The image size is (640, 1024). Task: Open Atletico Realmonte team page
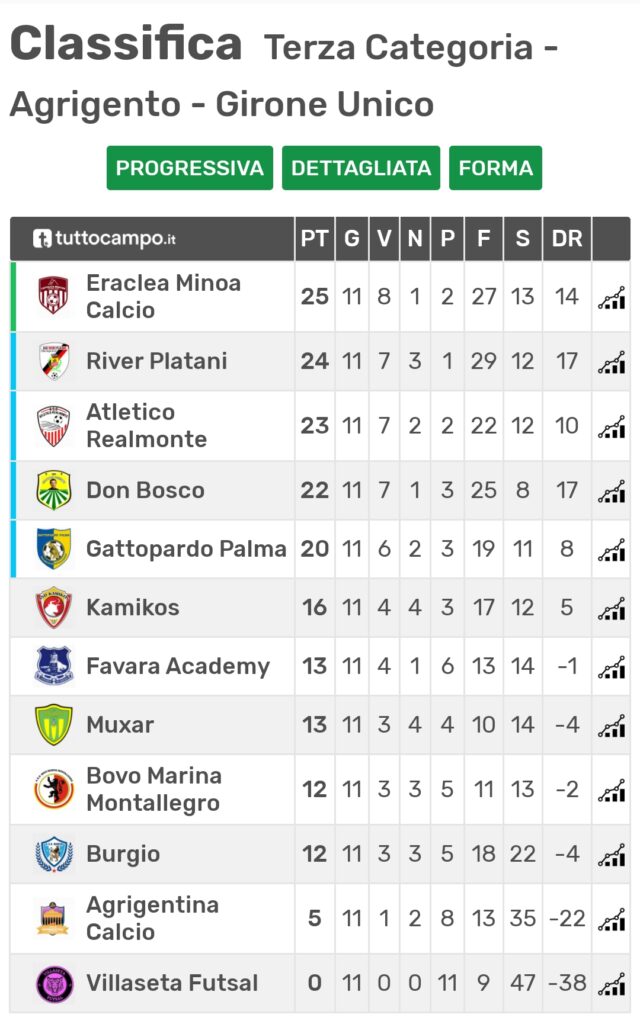[146, 425]
